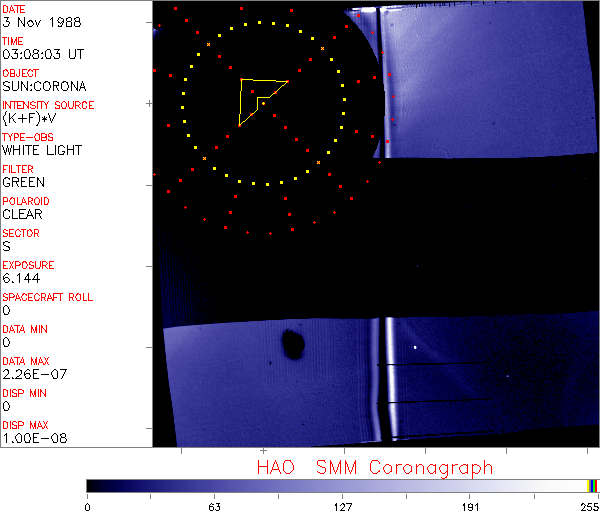The width and height of the screenshot is (600, 512).
Task: Click the 255 label under the color bar
Action: pyautogui.click(x=588, y=505)
